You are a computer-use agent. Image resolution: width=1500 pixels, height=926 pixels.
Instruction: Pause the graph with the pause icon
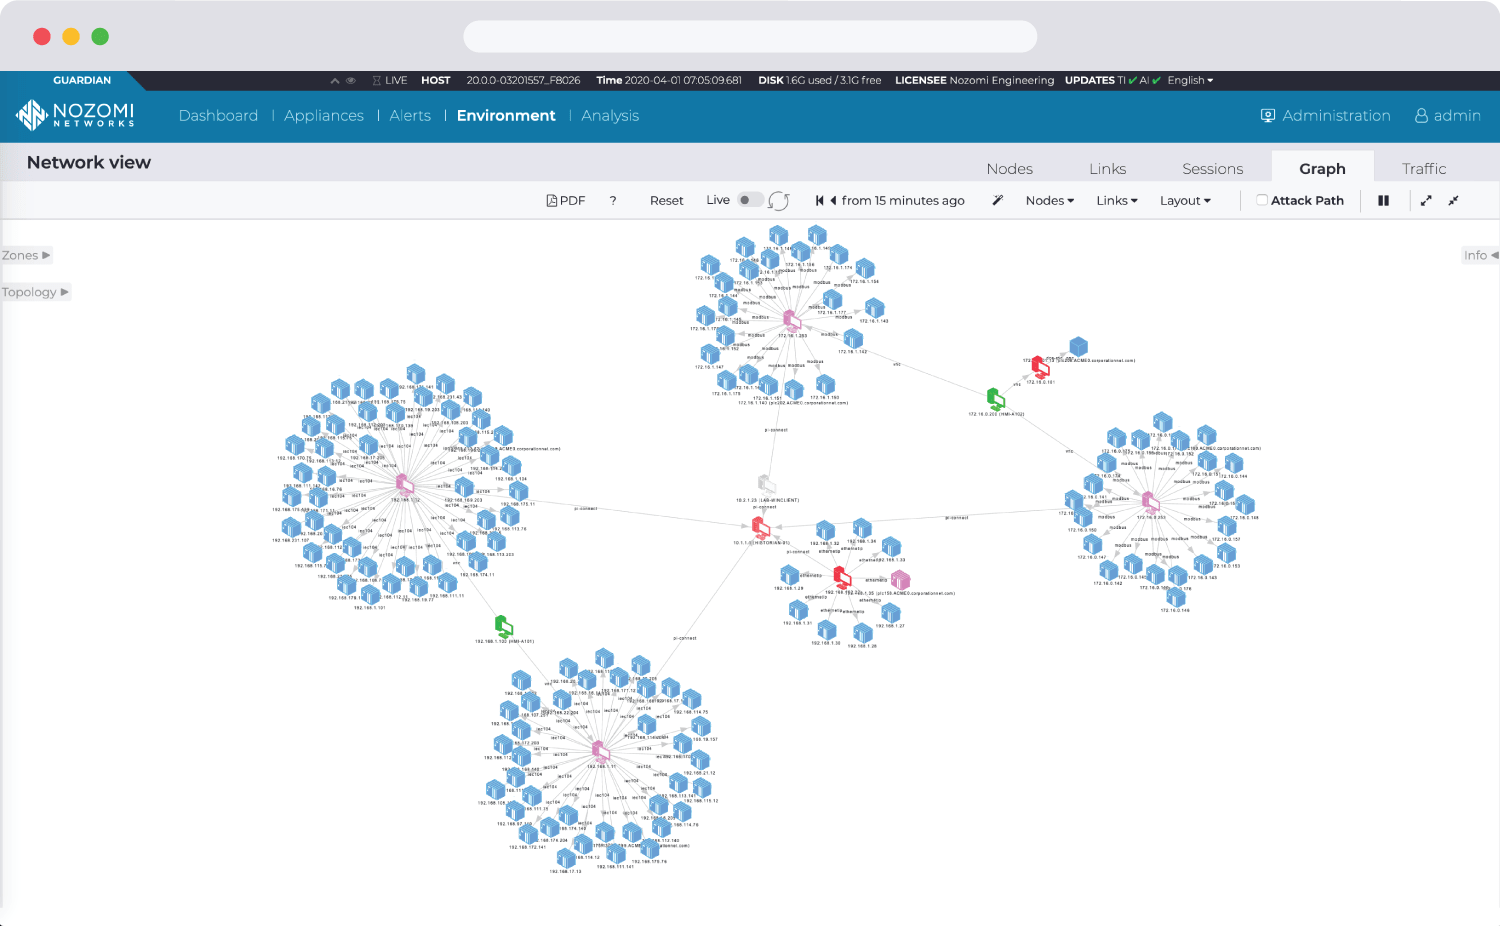coord(1383,201)
